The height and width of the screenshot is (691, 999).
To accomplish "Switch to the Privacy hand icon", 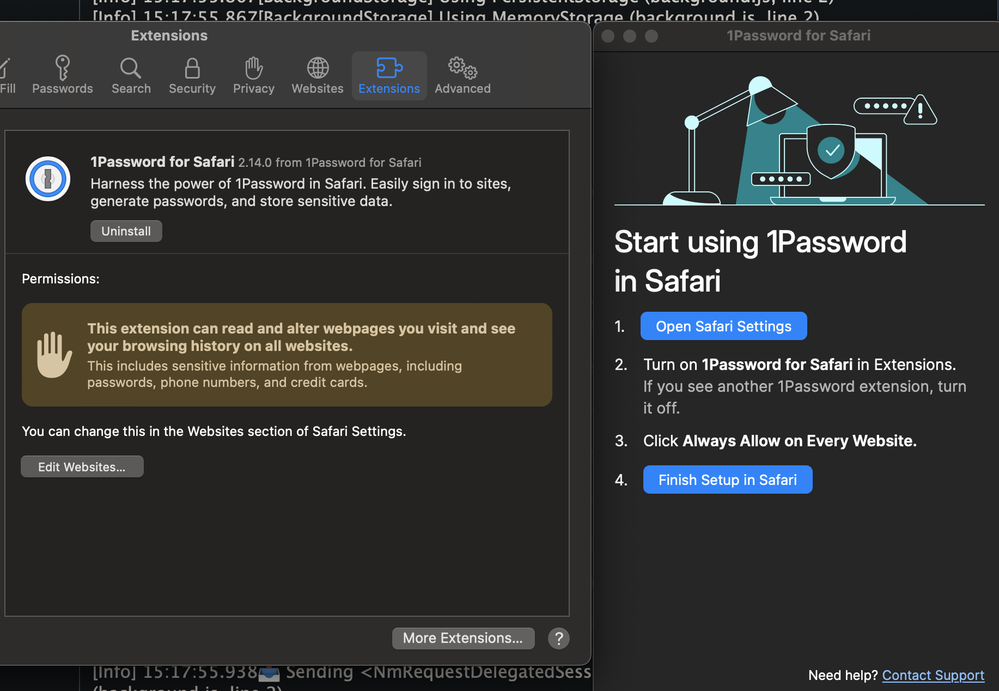I will (253, 75).
